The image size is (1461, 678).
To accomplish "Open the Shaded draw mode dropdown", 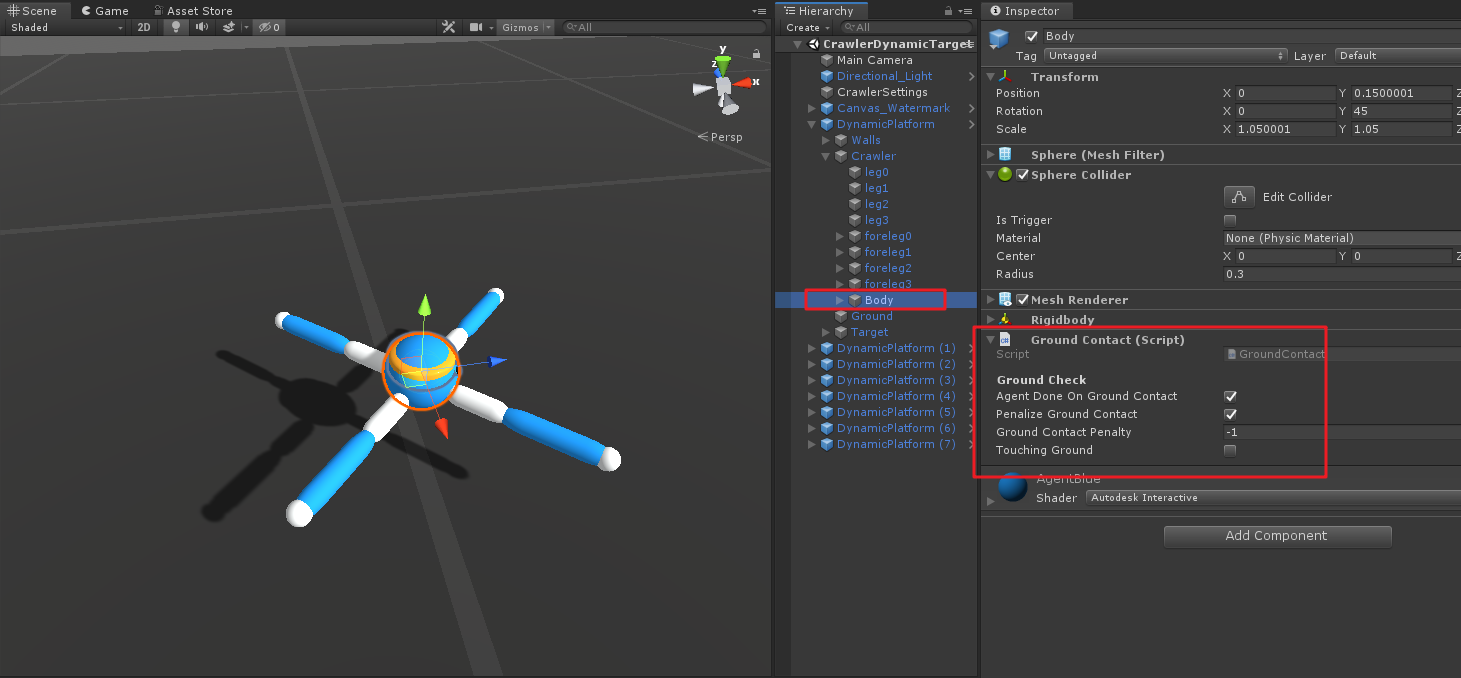I will 66,27.
